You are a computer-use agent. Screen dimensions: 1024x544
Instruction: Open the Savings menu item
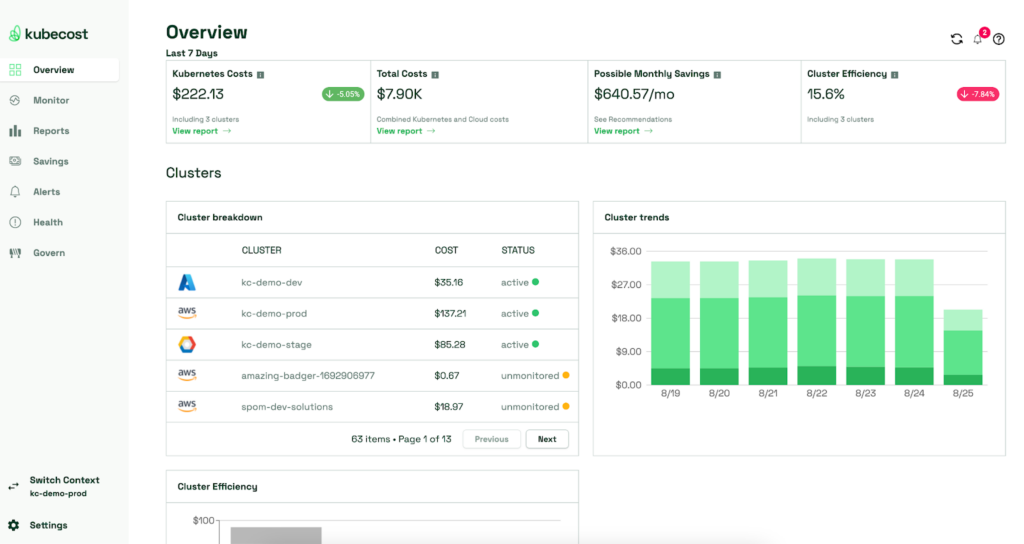[x=50, y=161]
